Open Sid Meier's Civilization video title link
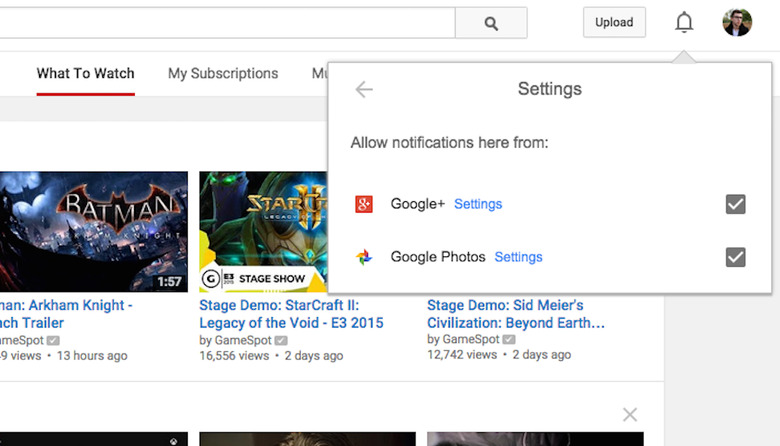Image resolution: width=780 pixels, height=446 pixels. tap(515, 314)
